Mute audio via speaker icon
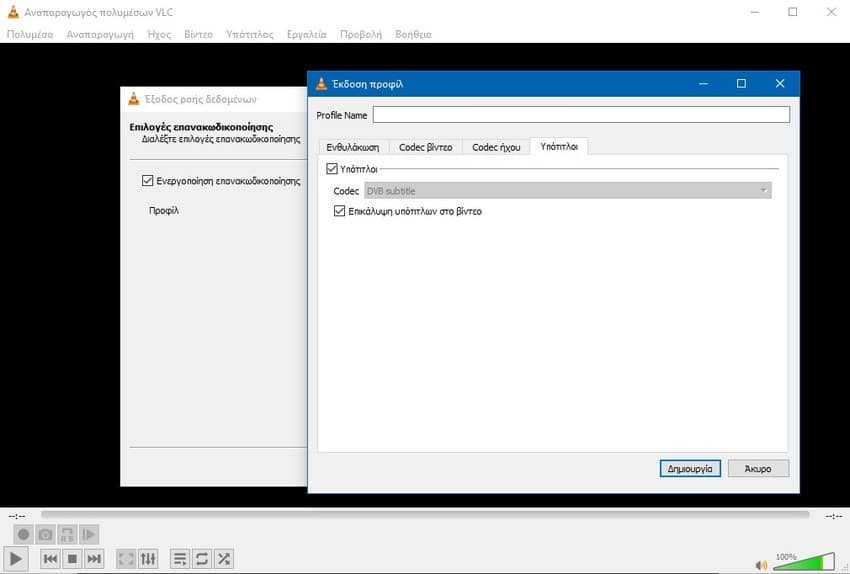 click(x=761, y=565)
